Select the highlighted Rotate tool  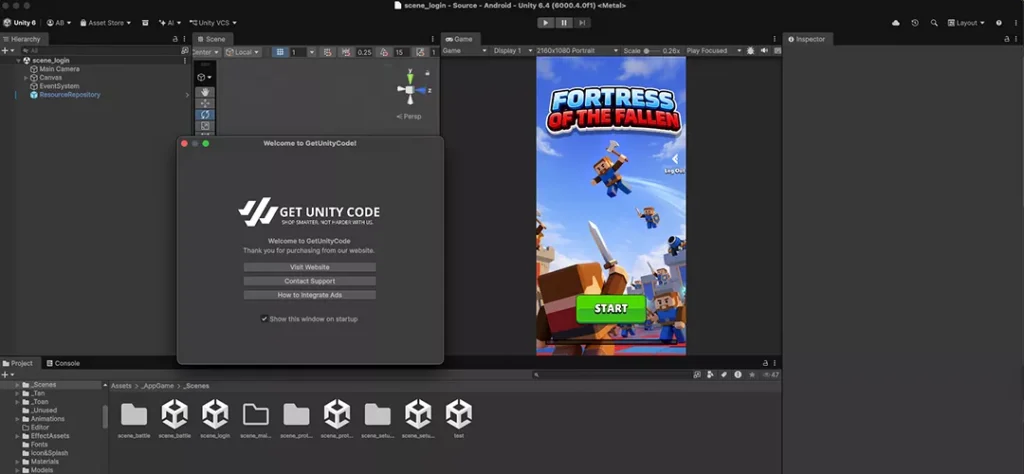205,114
